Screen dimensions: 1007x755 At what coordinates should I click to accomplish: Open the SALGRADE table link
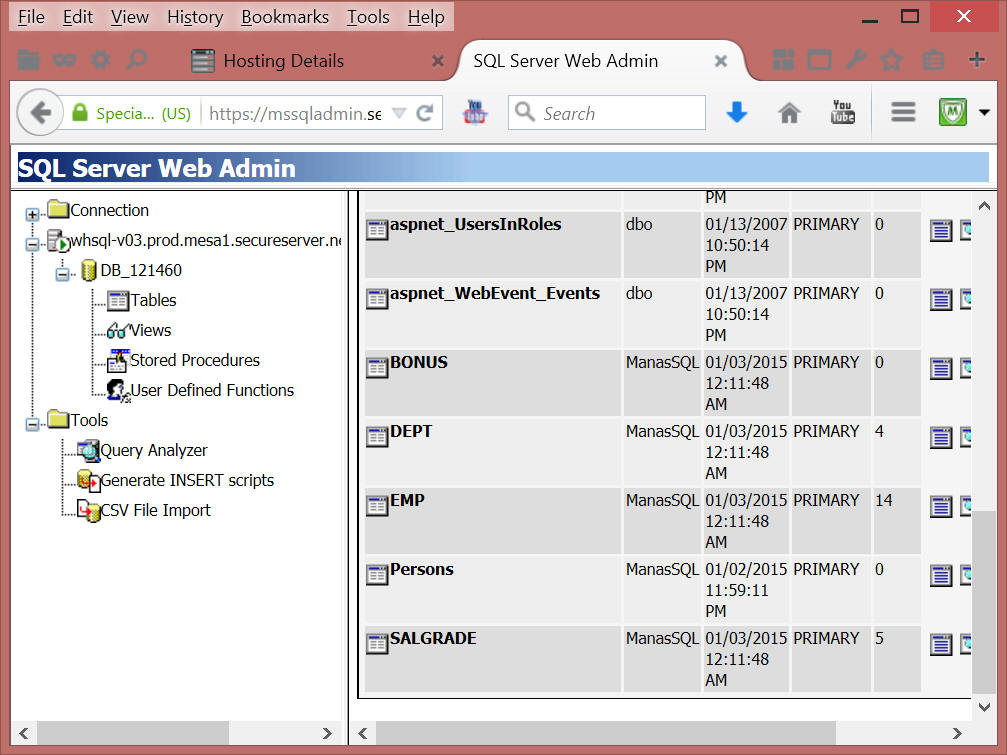coord(433,638)
